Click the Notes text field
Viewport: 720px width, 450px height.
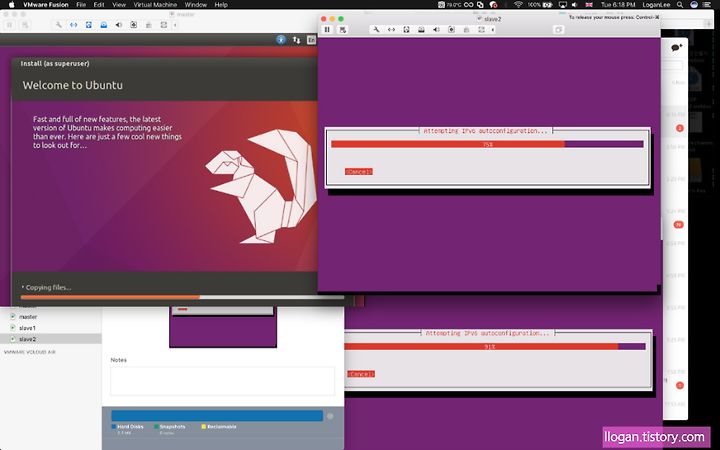point(222,381)
